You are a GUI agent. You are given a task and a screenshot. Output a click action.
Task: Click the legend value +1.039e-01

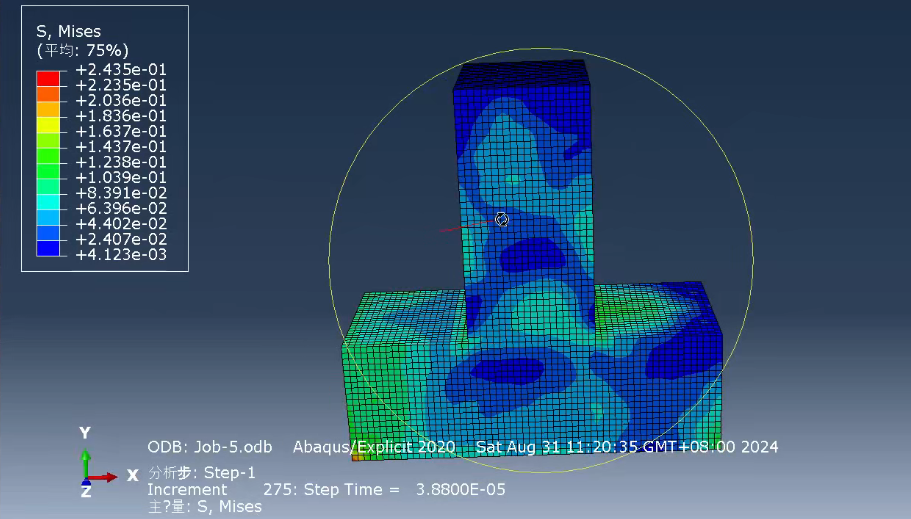click(x=121, y=177)
